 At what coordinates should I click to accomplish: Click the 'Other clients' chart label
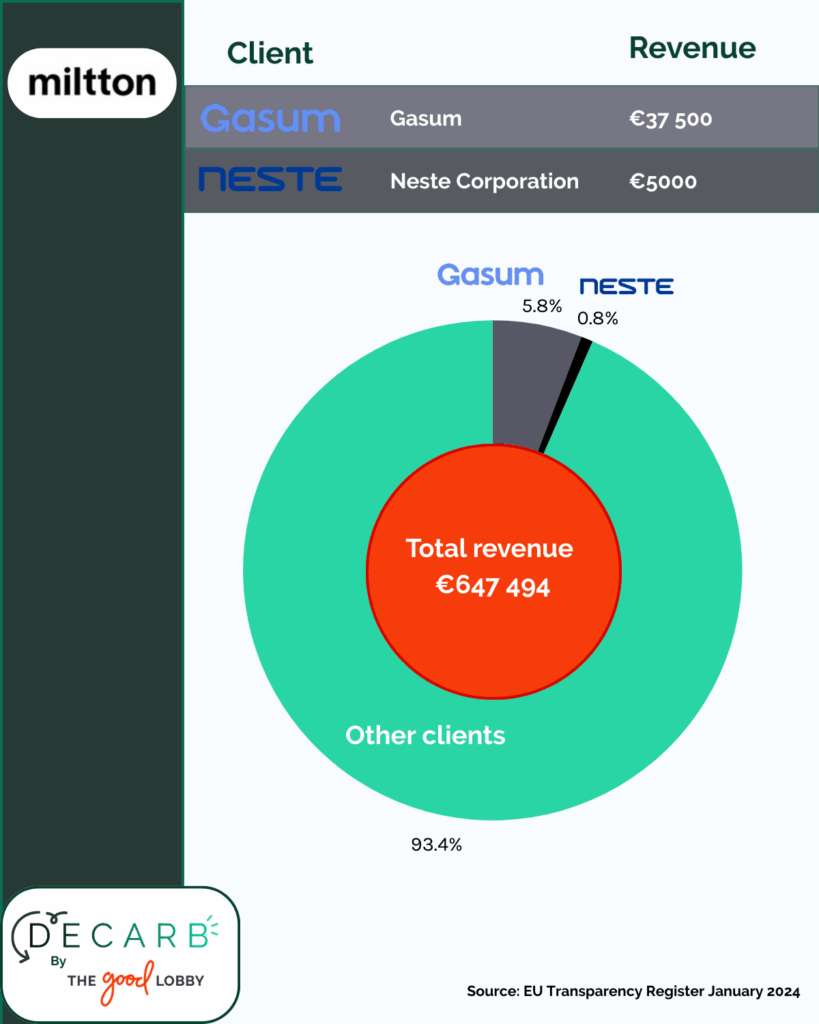pyautogui.click(x=425, y=735)
